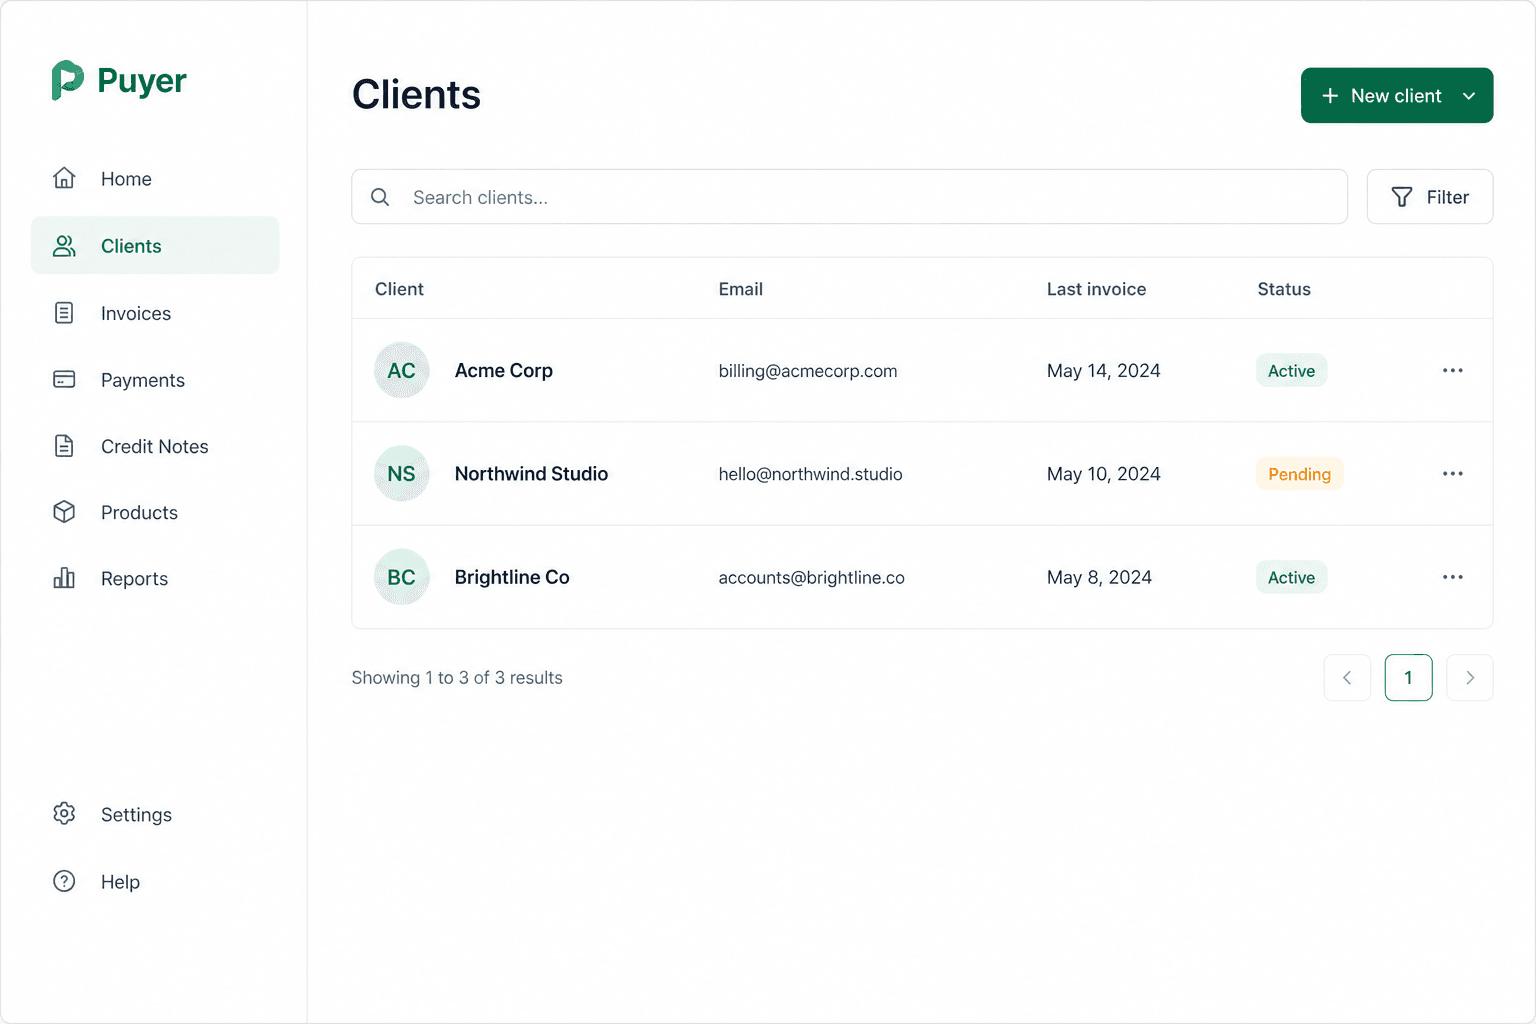This screenshot has height=1024, width=1536.
Task: Open the Credit Notes menu item
Action: point(155,446)
